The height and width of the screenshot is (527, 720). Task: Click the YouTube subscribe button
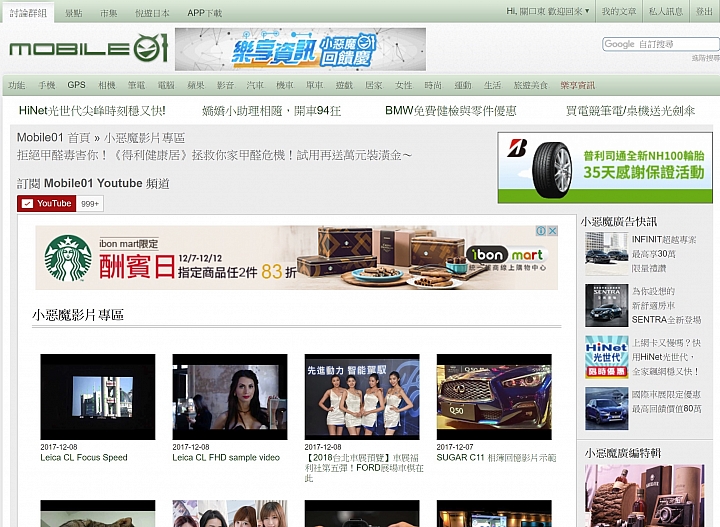[46, 203]
